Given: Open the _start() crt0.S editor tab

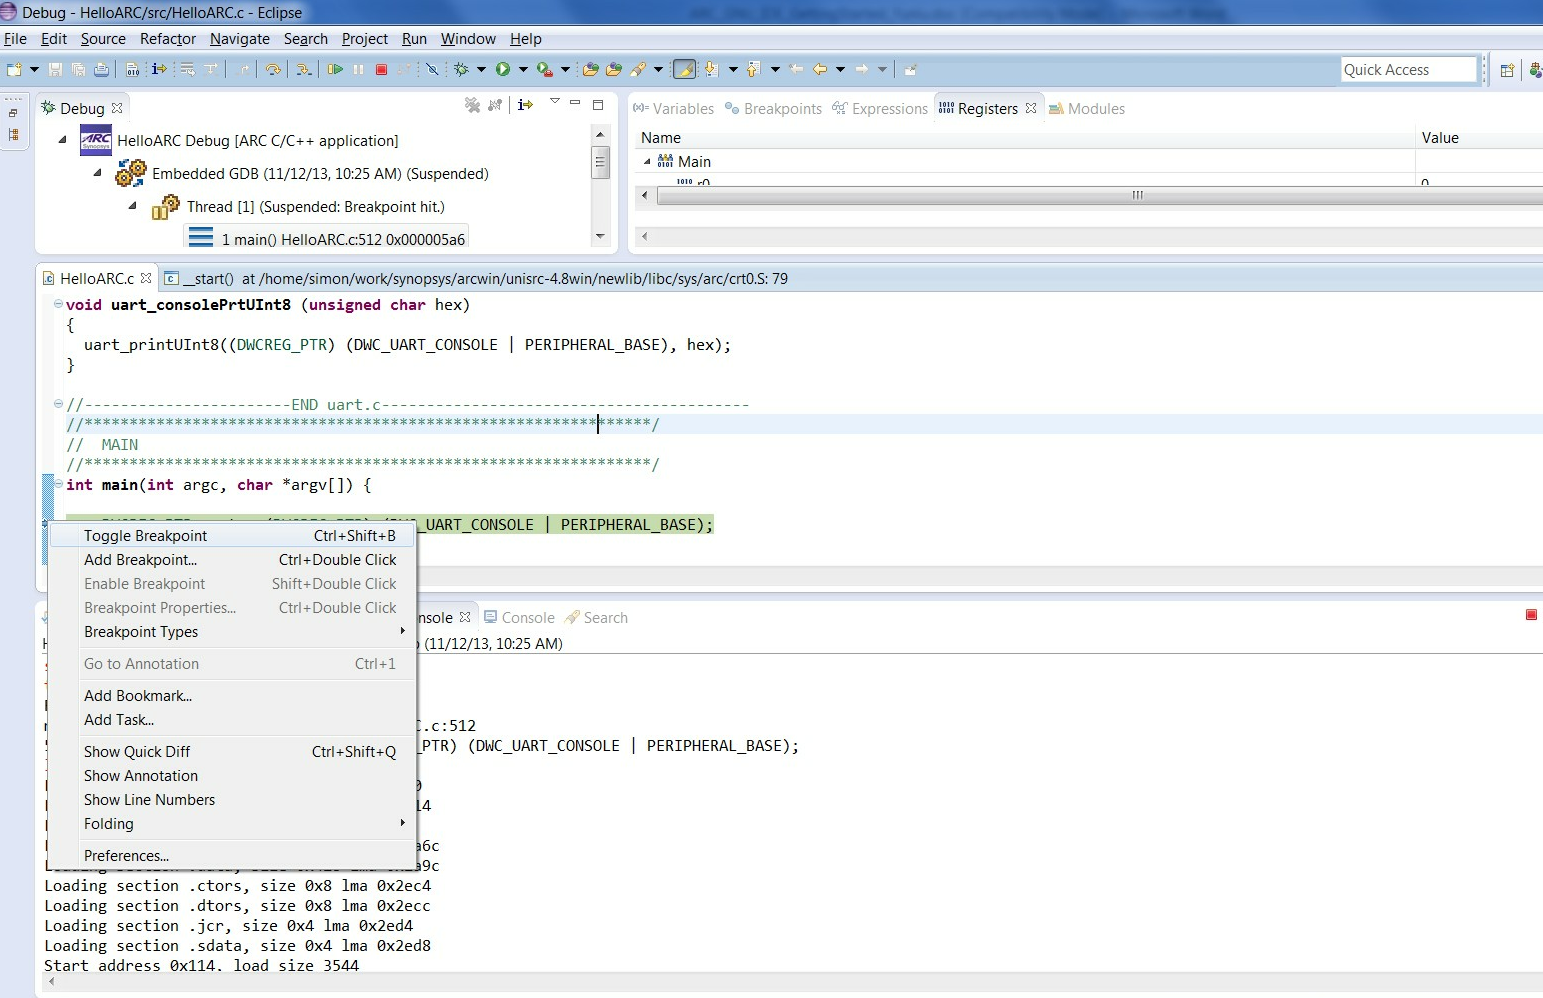Looking at the screenshot, I should (476, 278).
